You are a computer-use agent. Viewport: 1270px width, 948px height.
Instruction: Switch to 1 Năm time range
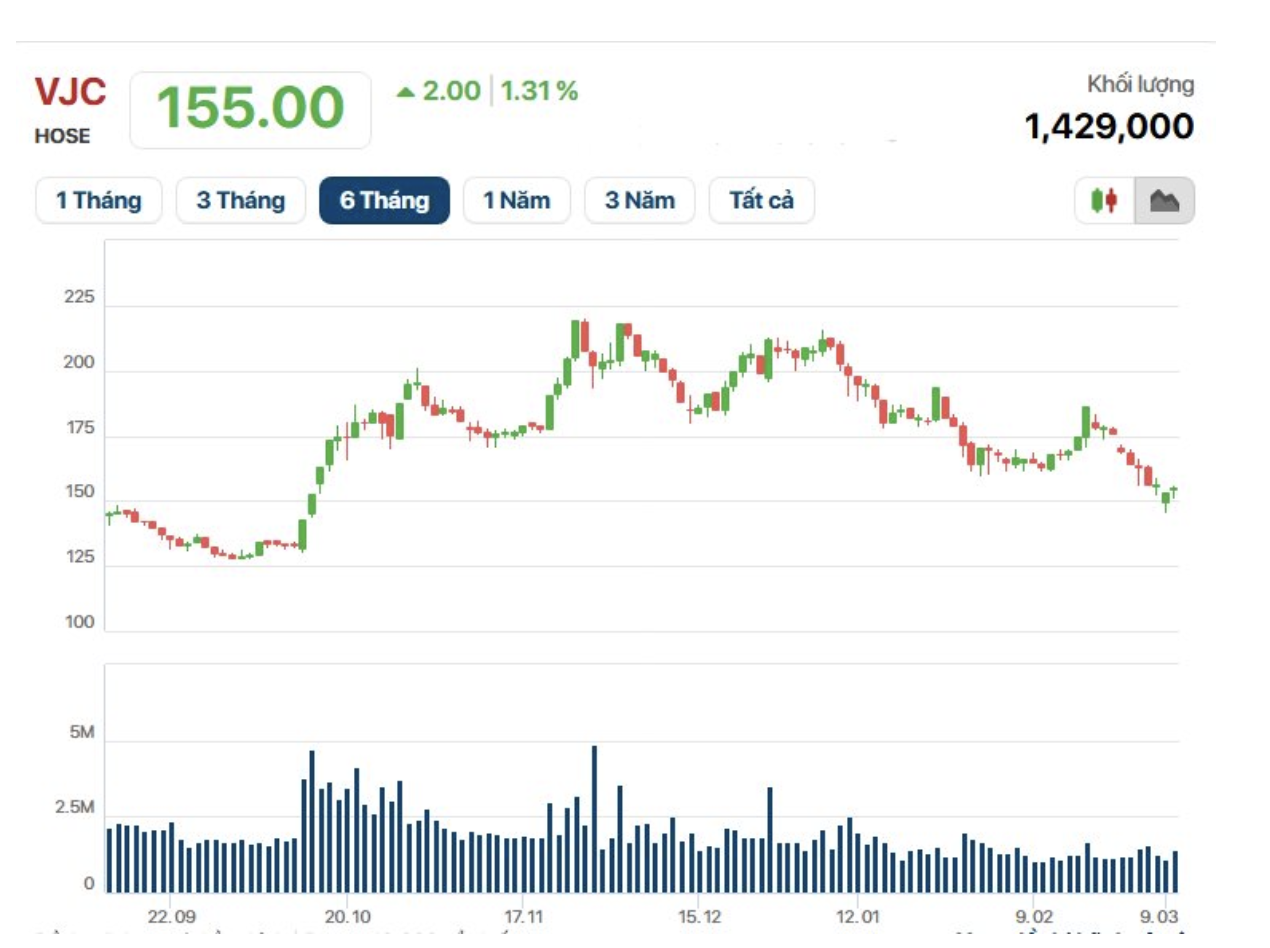pyautogui.click(x=516, y=201)
